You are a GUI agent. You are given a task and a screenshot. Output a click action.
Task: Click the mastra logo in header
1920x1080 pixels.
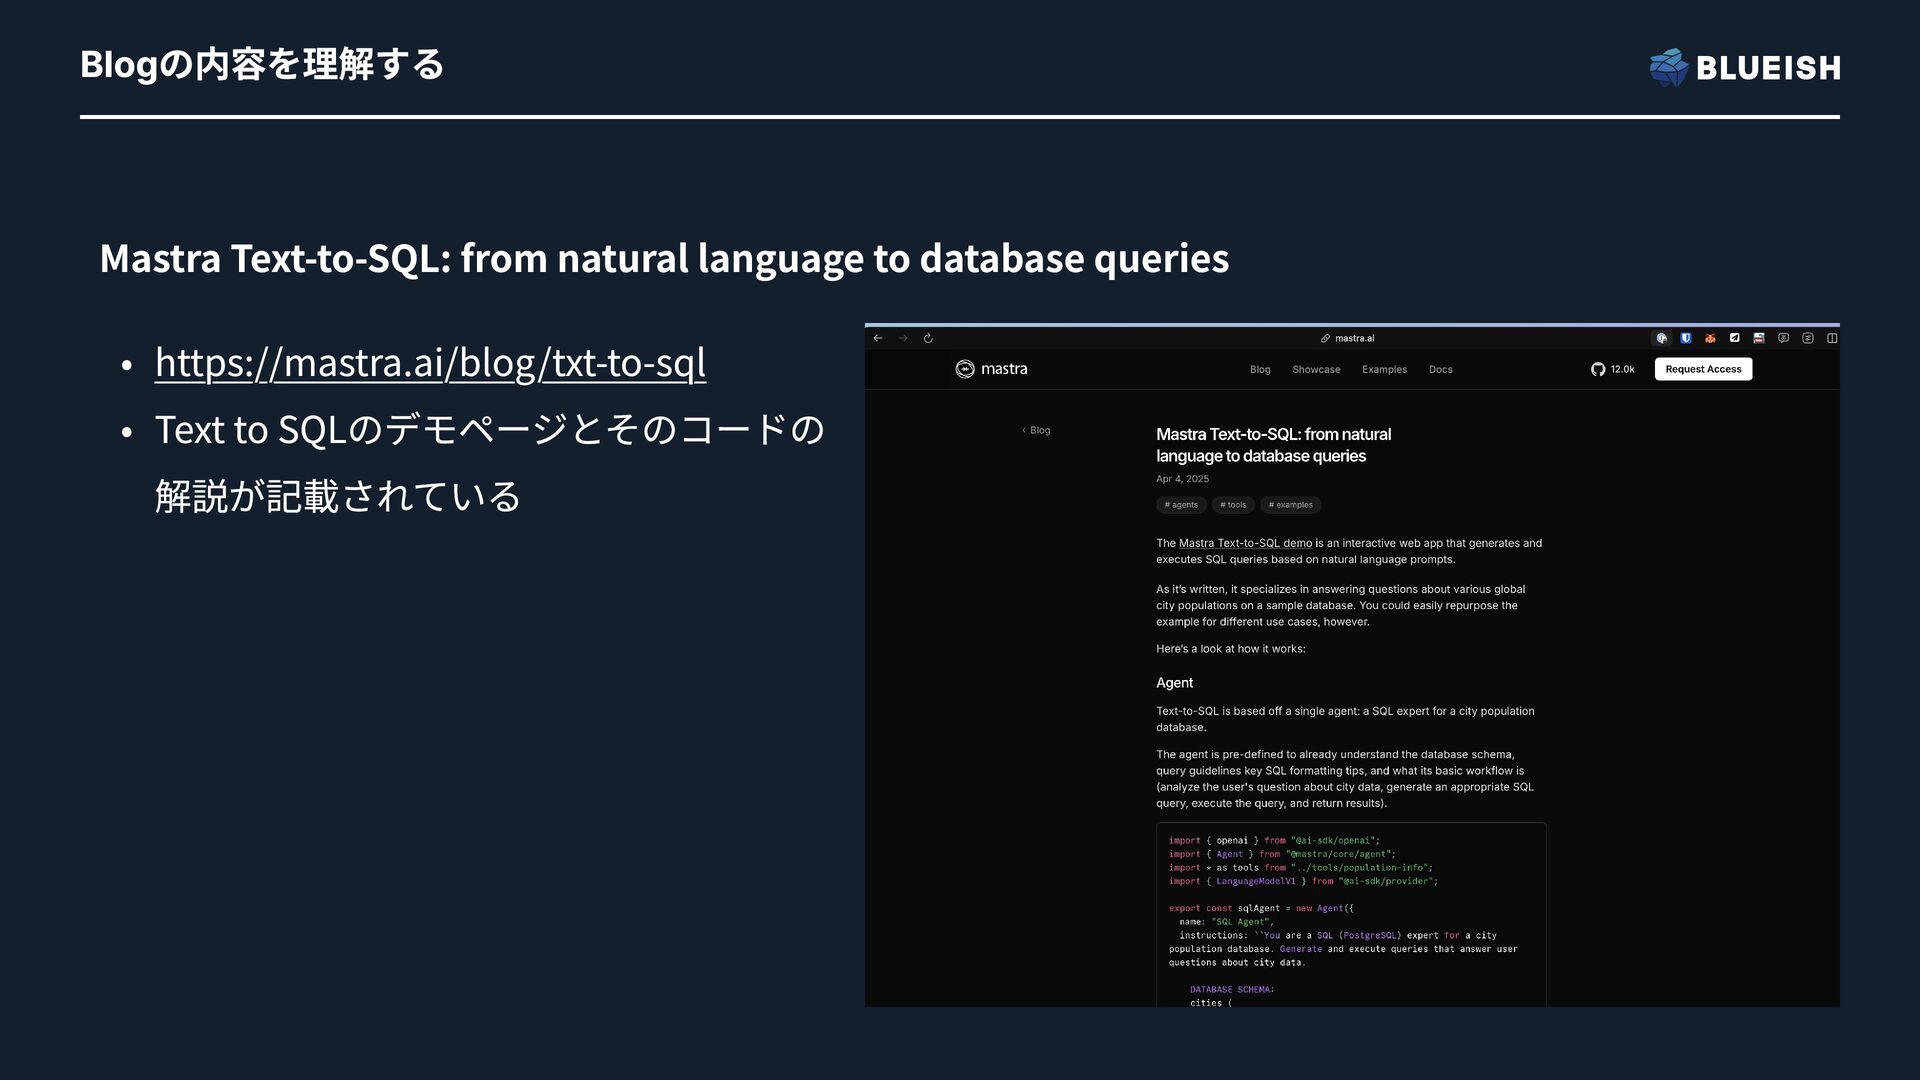coord(991,369)
